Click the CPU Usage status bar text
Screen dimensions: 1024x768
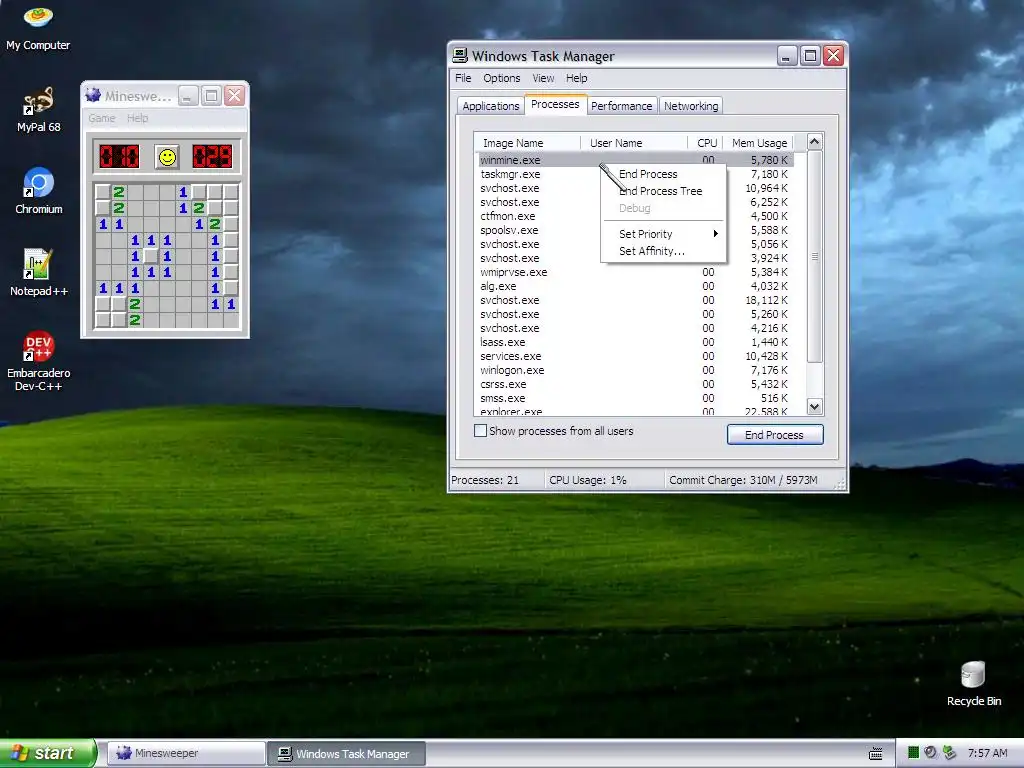pyautogui.click(x=588, y=480)
